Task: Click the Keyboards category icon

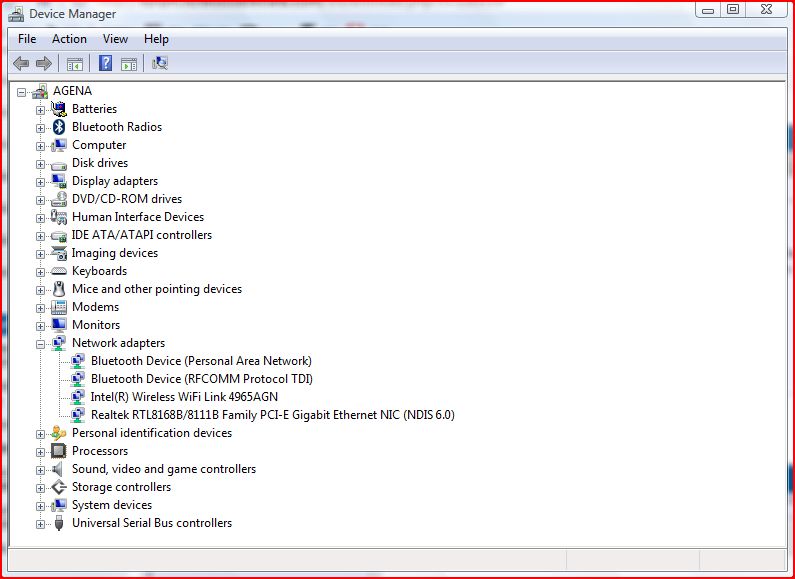Action: [59, 271]
